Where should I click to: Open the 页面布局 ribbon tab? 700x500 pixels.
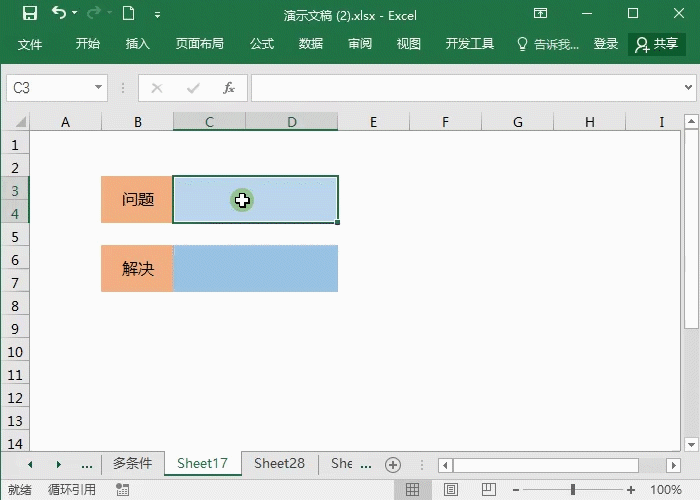coord(200,44)
